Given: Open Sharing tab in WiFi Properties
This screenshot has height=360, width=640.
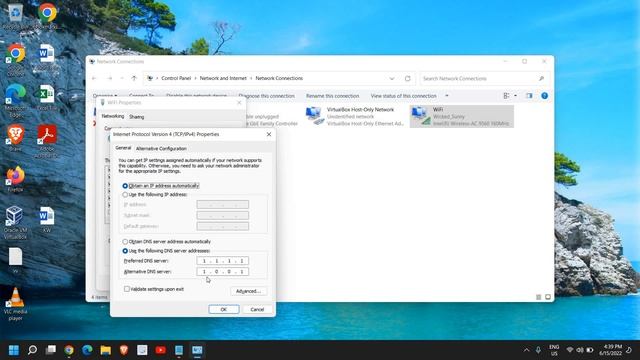Looking at the screenshot, I should (x=136, y=117).
